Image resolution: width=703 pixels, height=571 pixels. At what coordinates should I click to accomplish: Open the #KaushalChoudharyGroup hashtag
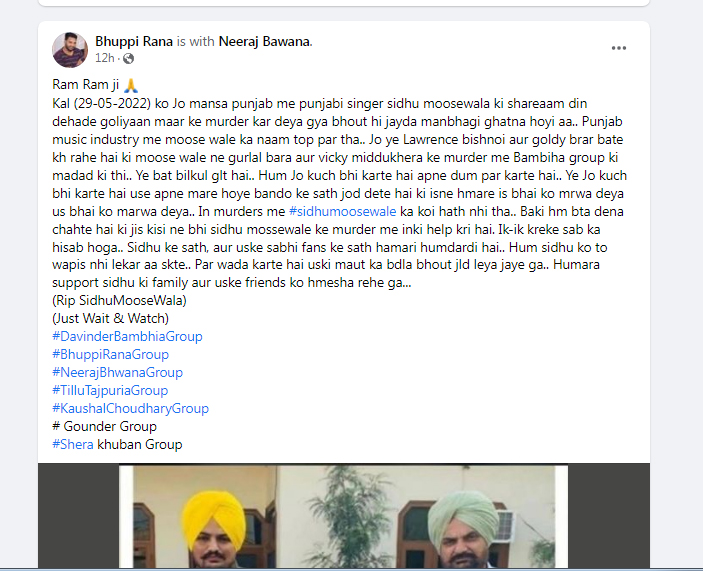(x=130, y=408)
